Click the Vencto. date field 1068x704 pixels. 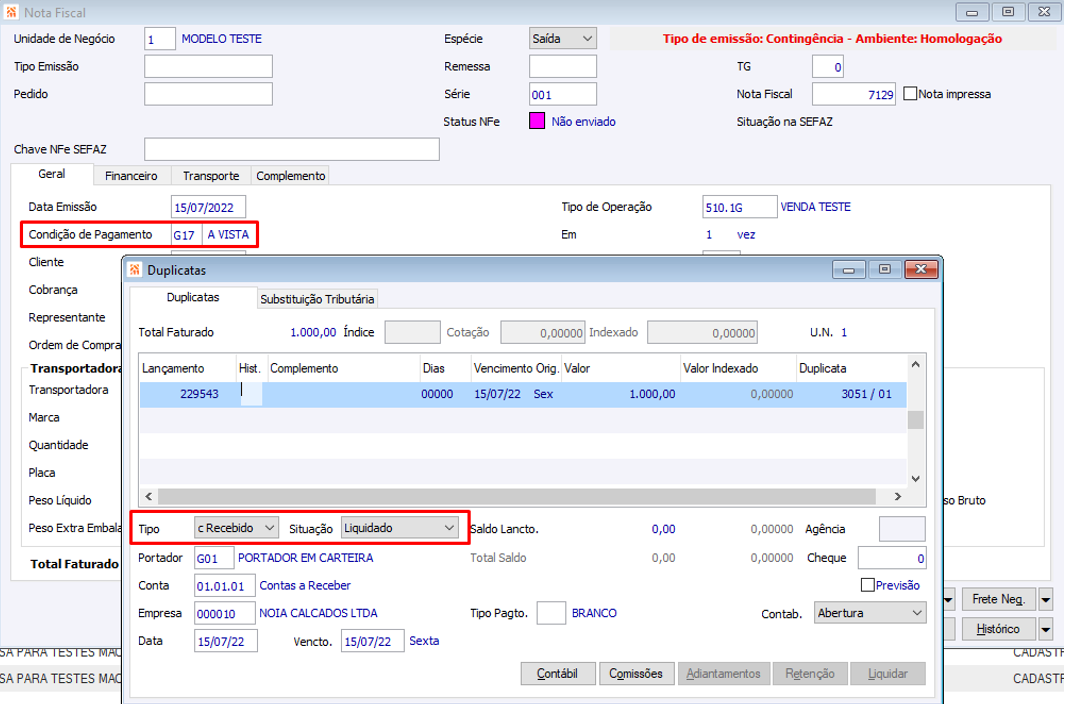pos(373,641)
